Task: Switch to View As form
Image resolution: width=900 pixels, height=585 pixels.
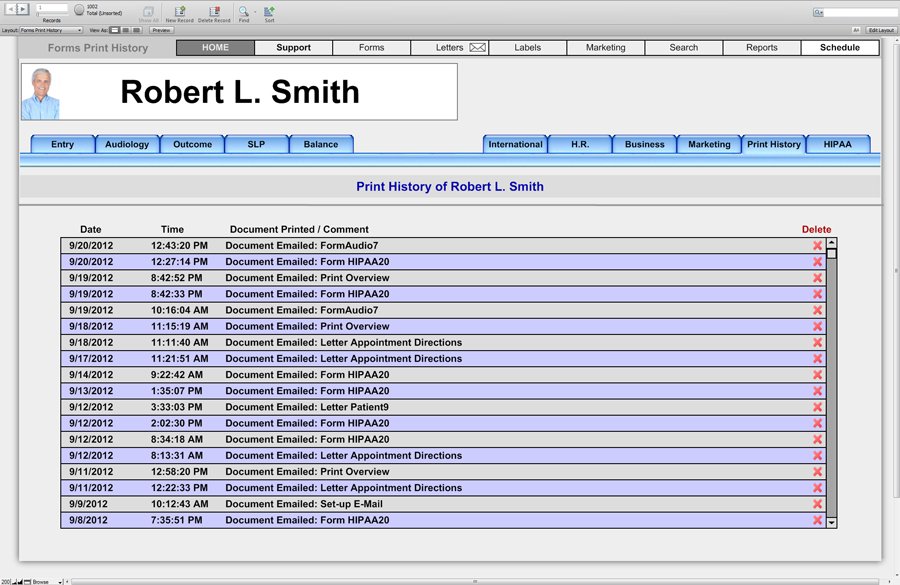Action: pyautogui.click(x=115, y=30)
